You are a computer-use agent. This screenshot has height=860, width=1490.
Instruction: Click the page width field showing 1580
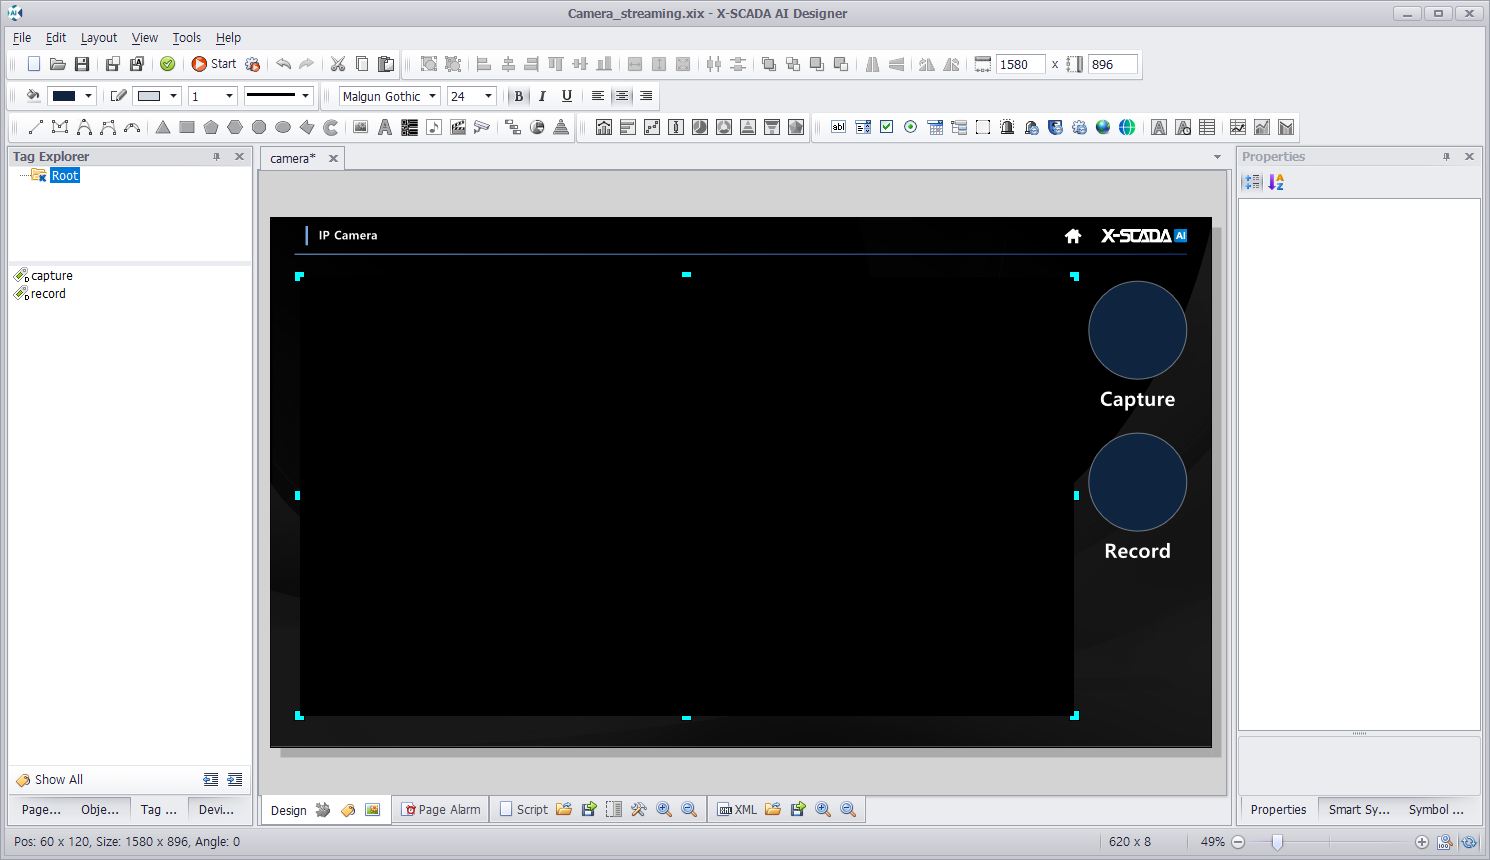[x=1020, y=64]
